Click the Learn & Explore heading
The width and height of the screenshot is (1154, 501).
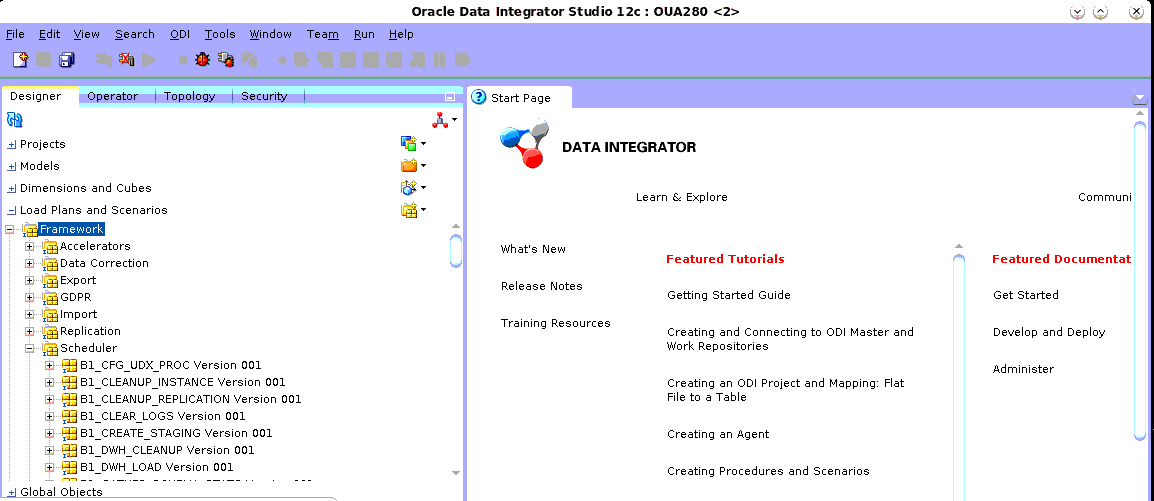tap(682, 197)
